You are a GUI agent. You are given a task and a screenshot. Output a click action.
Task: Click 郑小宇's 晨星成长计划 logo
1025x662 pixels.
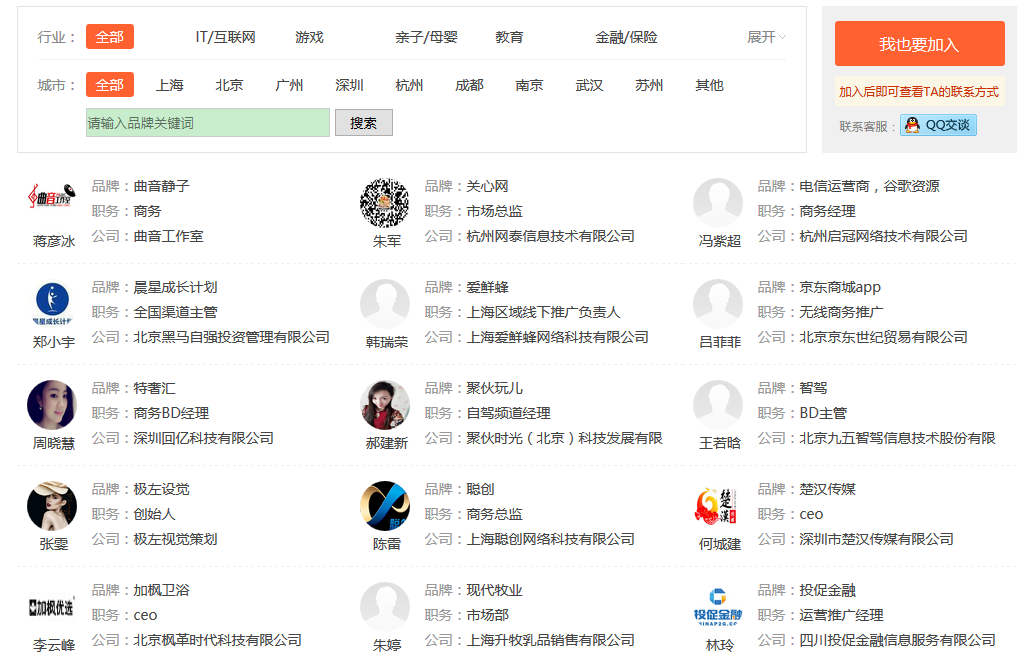tap(52, 304)
